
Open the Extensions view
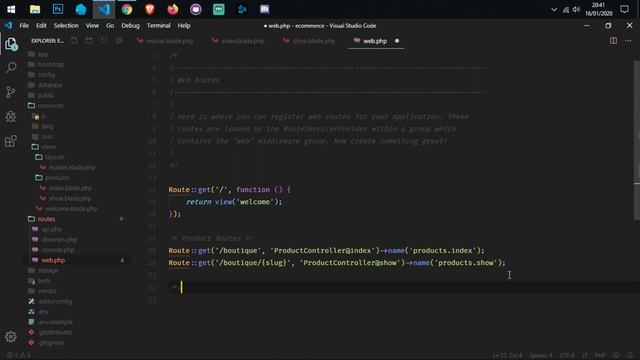pyautogui.click(x=11, y=141)
